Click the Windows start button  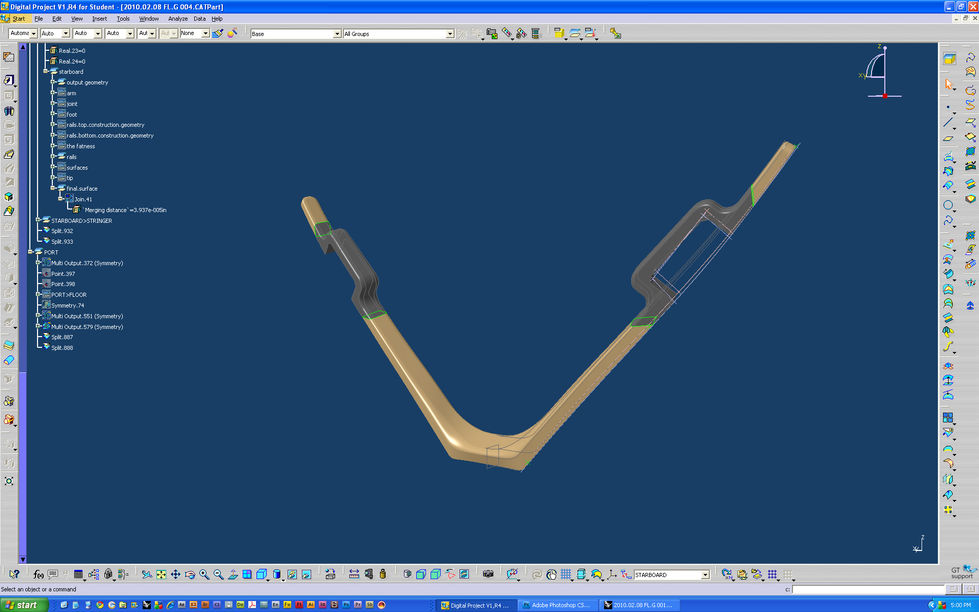(25, 605)
